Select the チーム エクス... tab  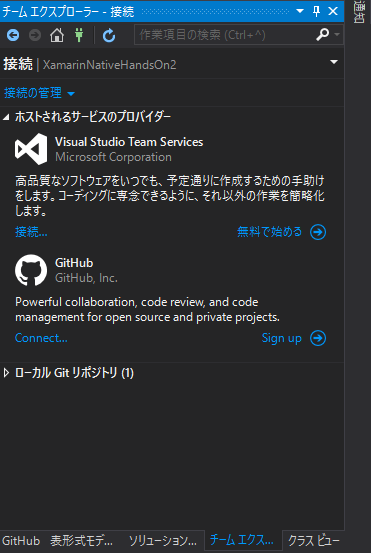[x=242, y=540]
